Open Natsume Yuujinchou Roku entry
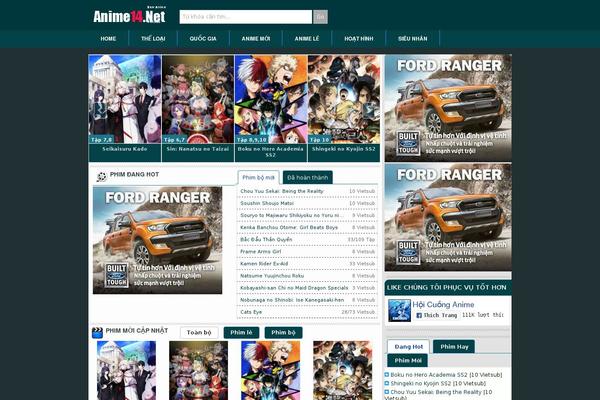Viewport: 600px width, 400px height. pyautogui.click(x=272, y=276)
